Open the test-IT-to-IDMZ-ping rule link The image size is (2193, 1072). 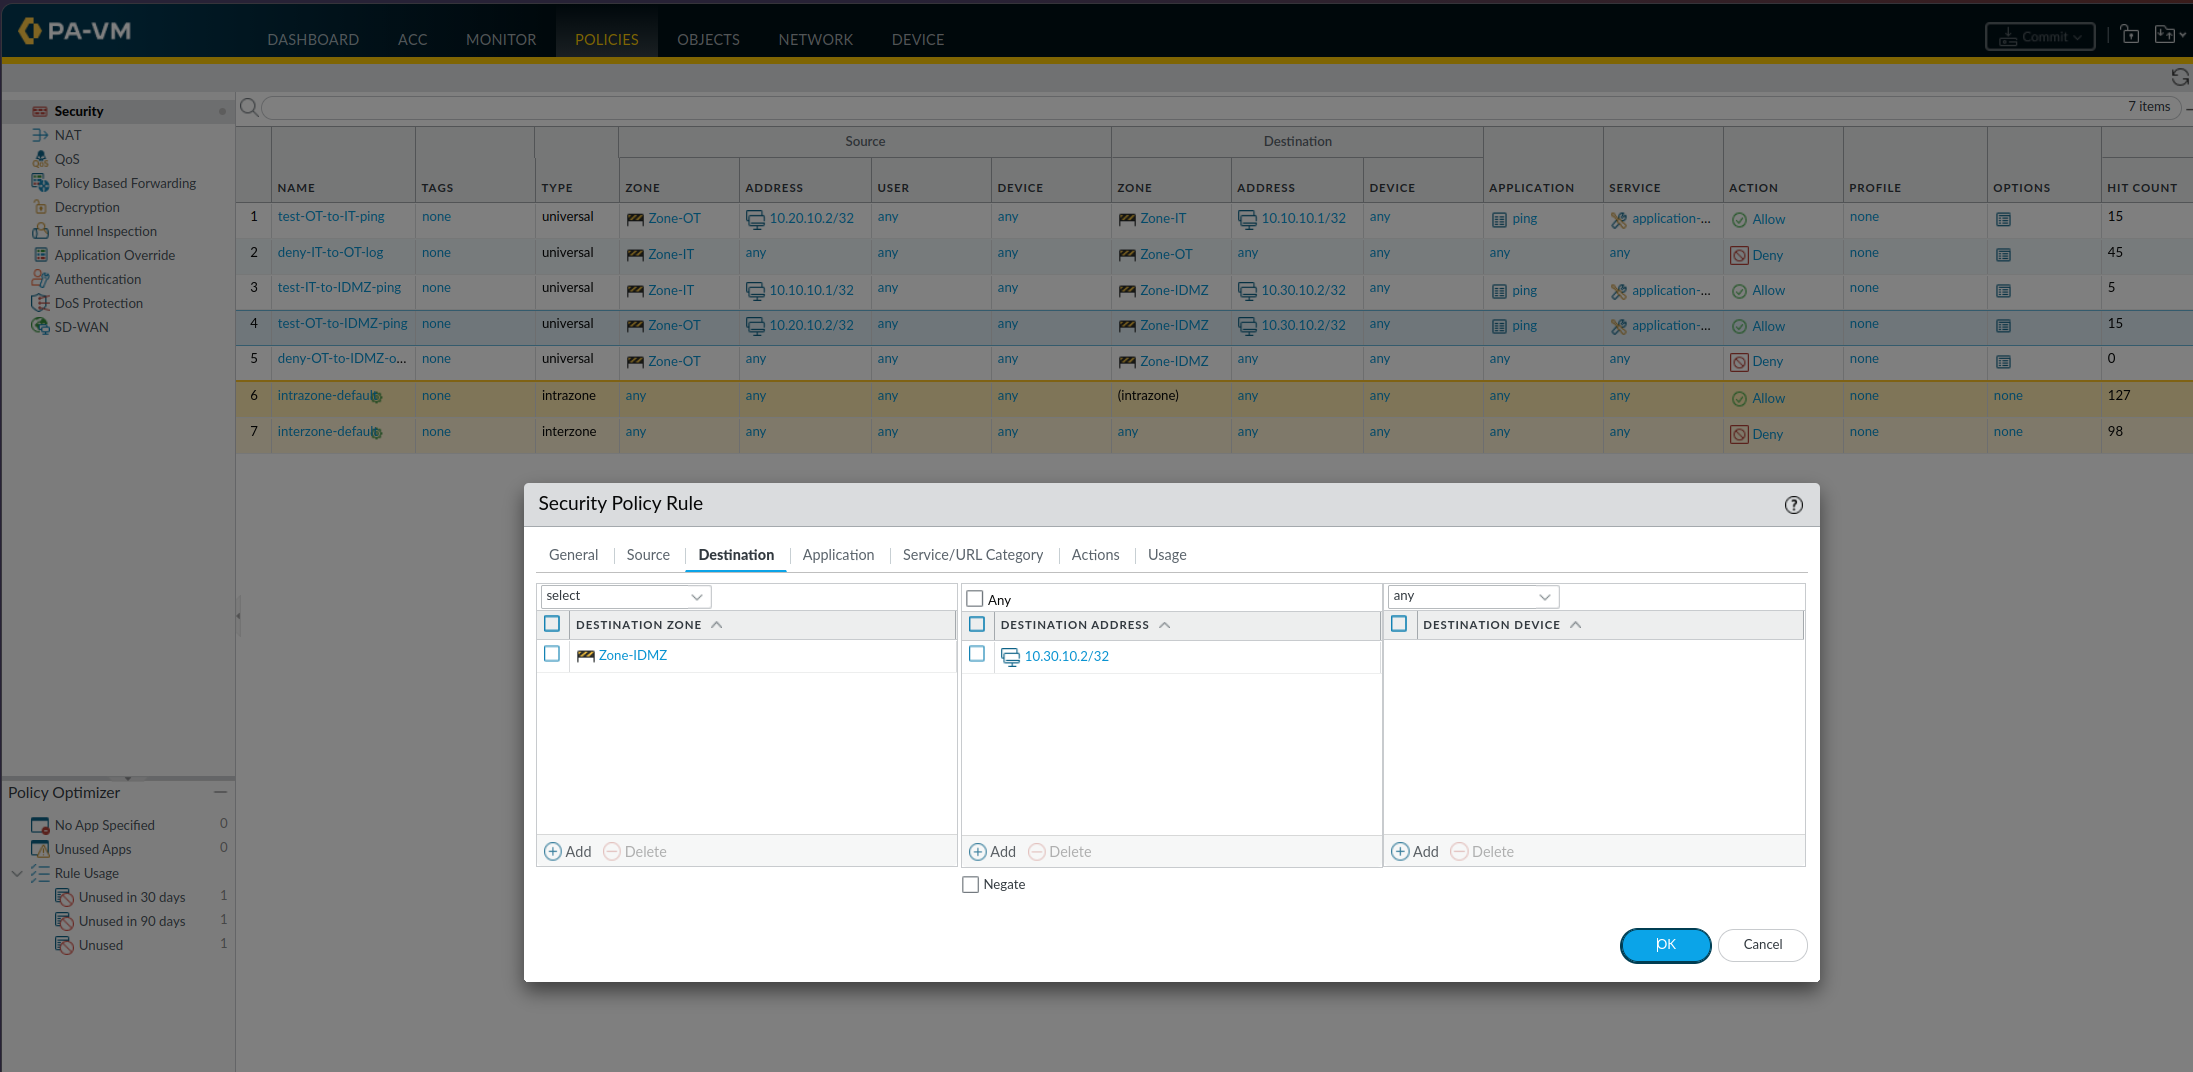(339, 288)
